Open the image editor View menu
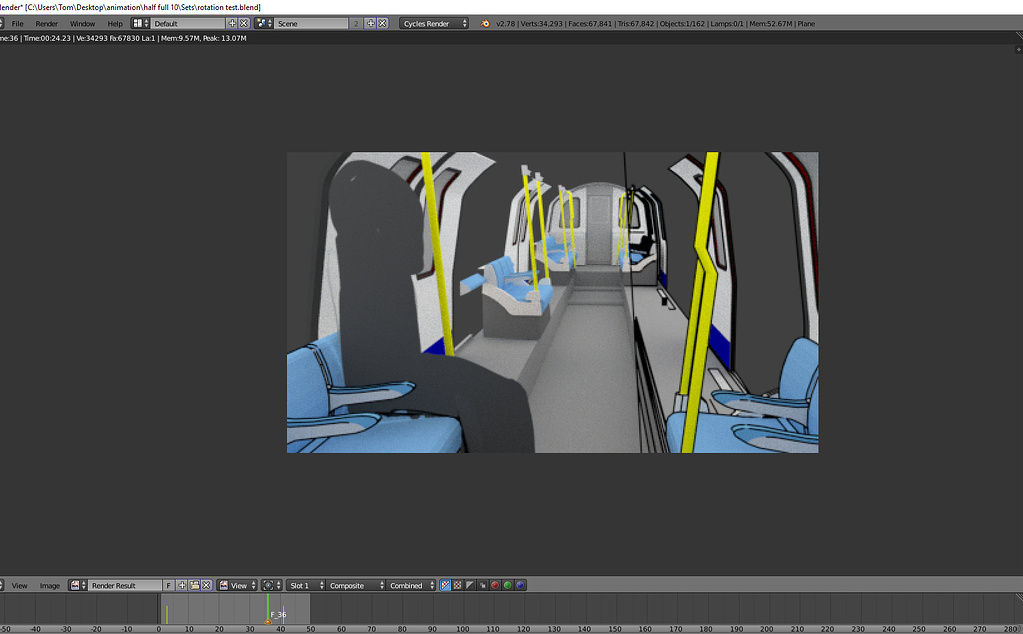Viewport: 1023px width, 634px height. coord(20,586)
